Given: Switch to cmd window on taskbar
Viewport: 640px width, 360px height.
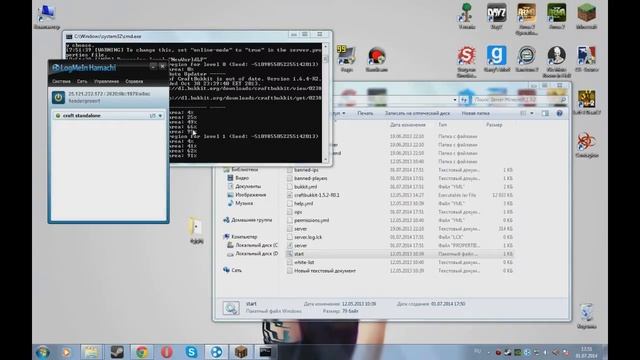Looking at the screenshot, I should coord(266,352).
